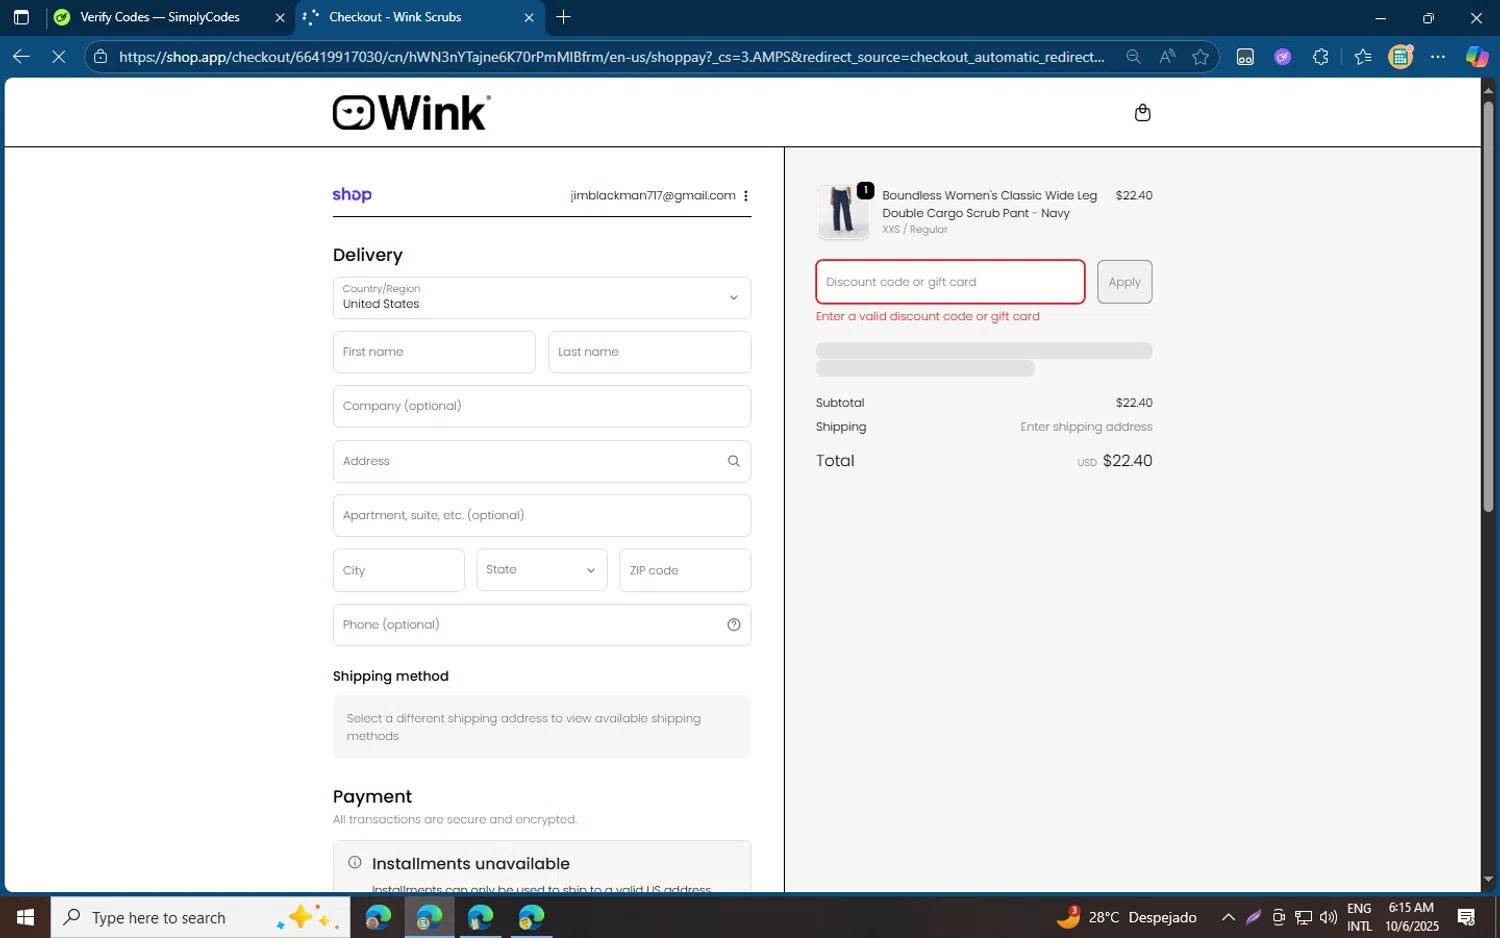The height and width of the screenshot is (938, 1500).
Task: Open the State dropdown
Action: tap(542, 570)
